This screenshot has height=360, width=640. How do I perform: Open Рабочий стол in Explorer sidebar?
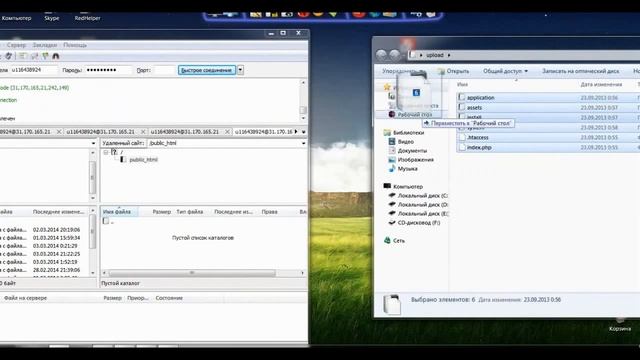(414, 115)
